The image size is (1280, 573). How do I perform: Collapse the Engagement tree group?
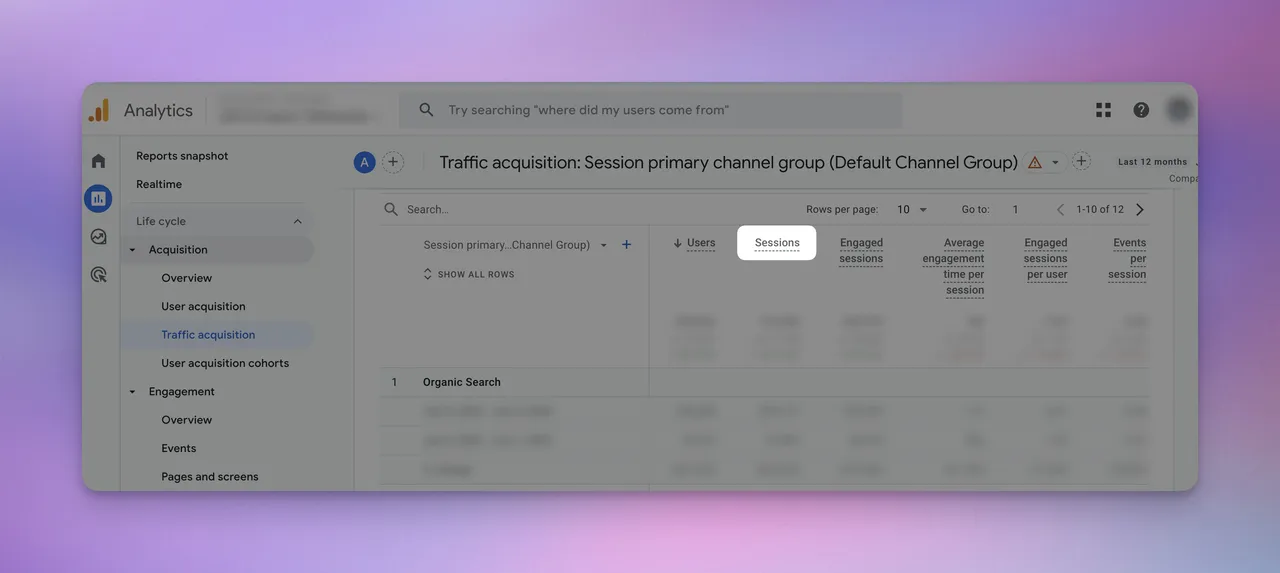click(133, 392)
